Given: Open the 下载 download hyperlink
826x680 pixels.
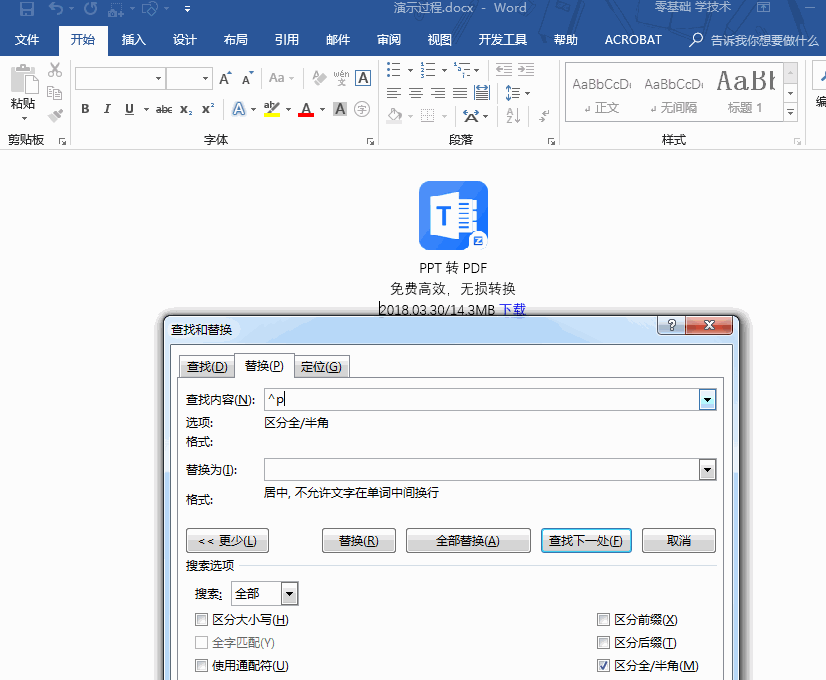Looking at the screenshot, I should [513, 309].
